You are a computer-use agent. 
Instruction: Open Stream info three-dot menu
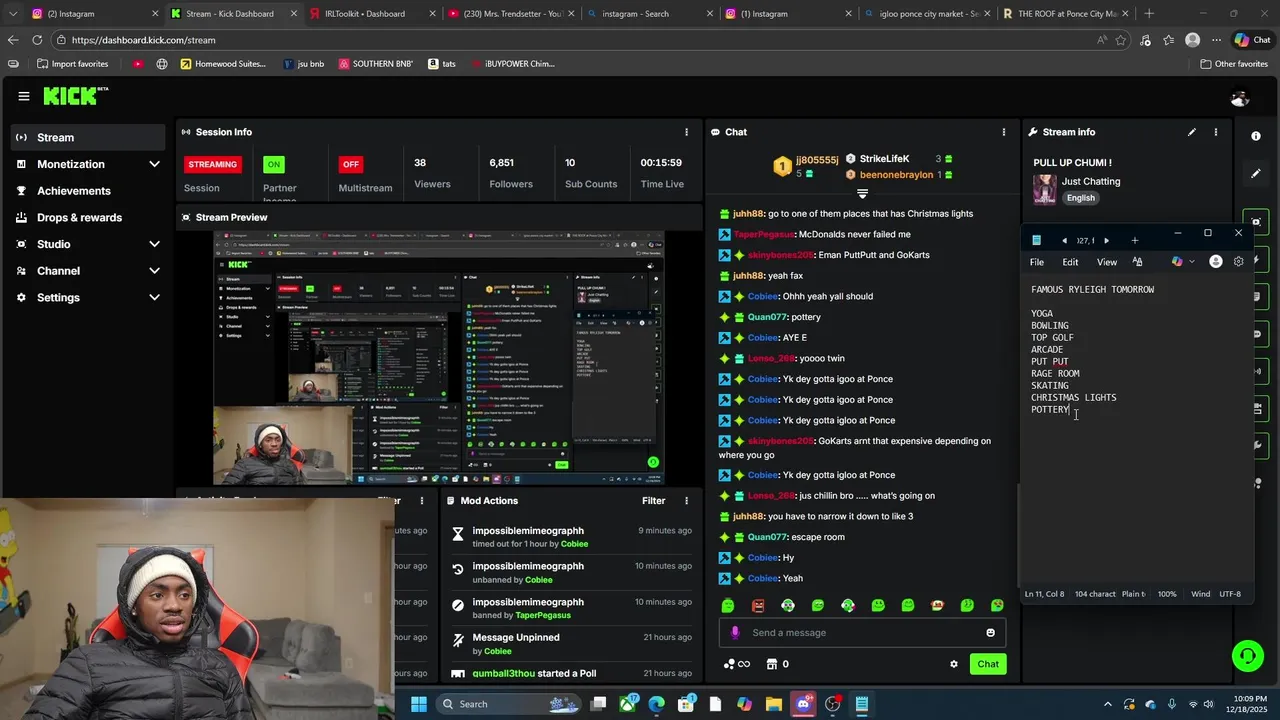pos(1216,132)
